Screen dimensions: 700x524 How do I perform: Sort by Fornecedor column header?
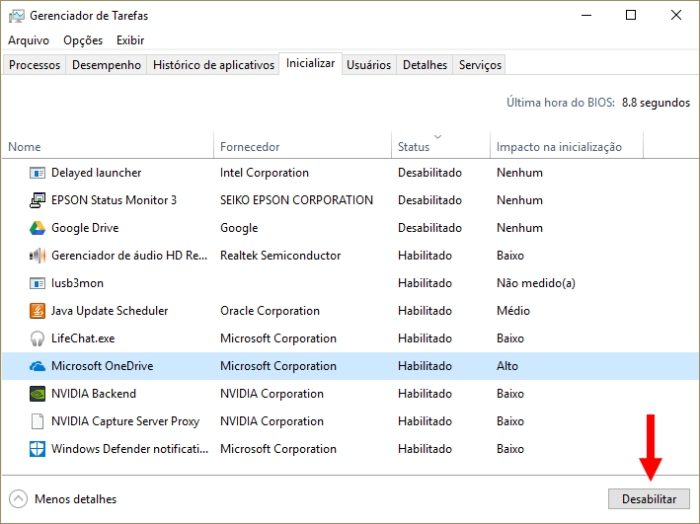[303, 146]
